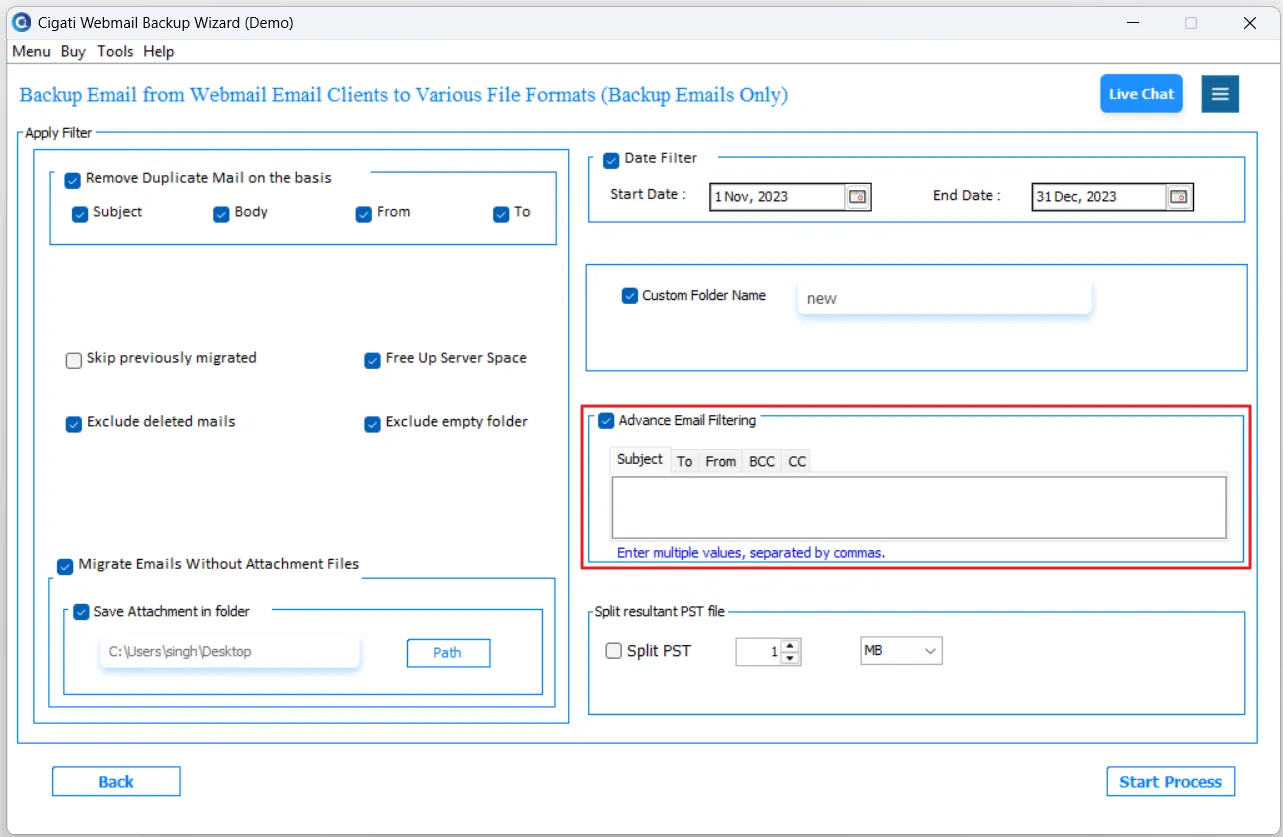Select the Subject filter tab

(x=640, y=459)
